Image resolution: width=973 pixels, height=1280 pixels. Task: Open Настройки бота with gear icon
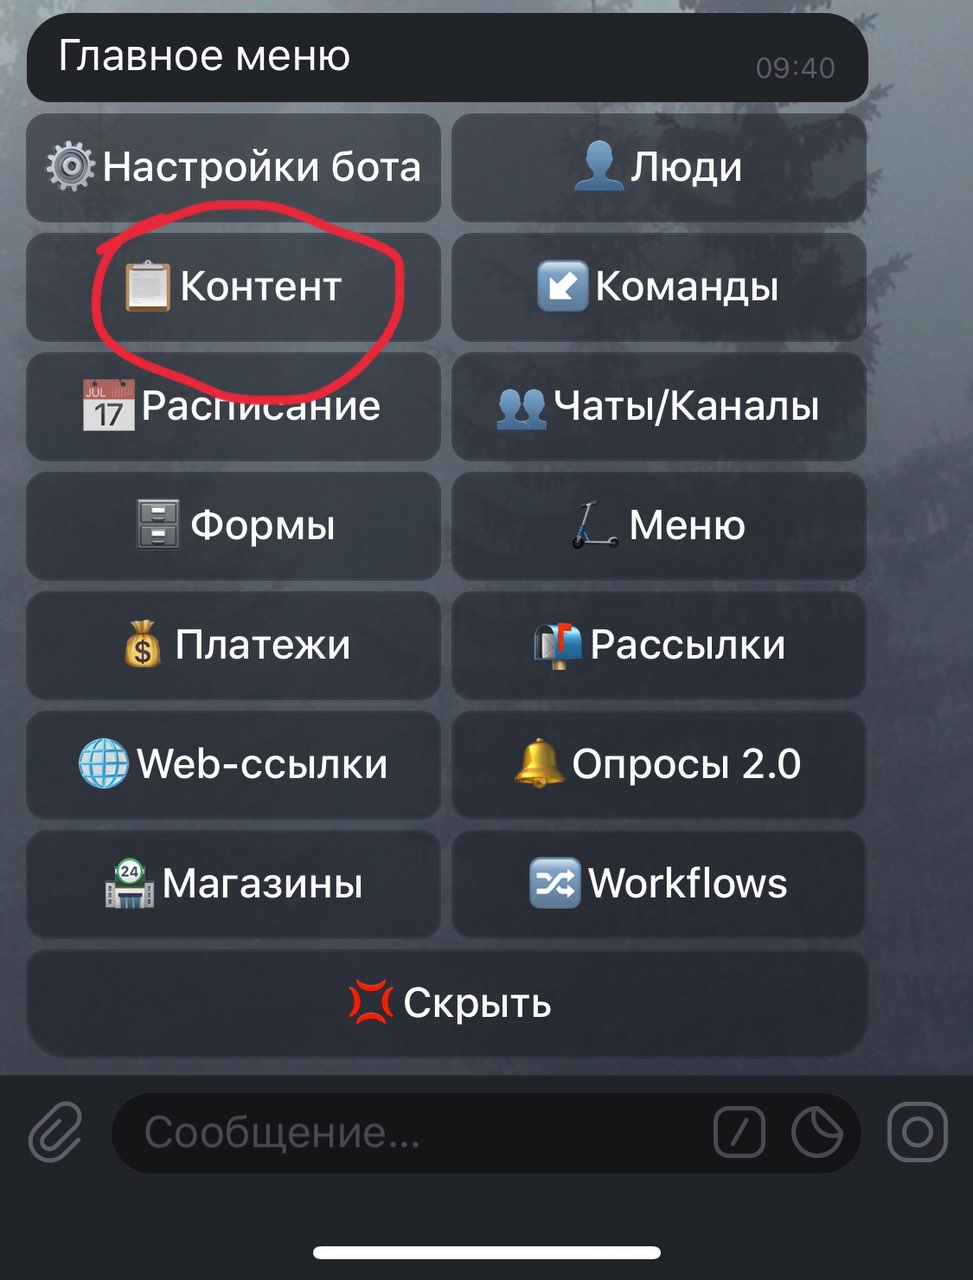(233, 167)
